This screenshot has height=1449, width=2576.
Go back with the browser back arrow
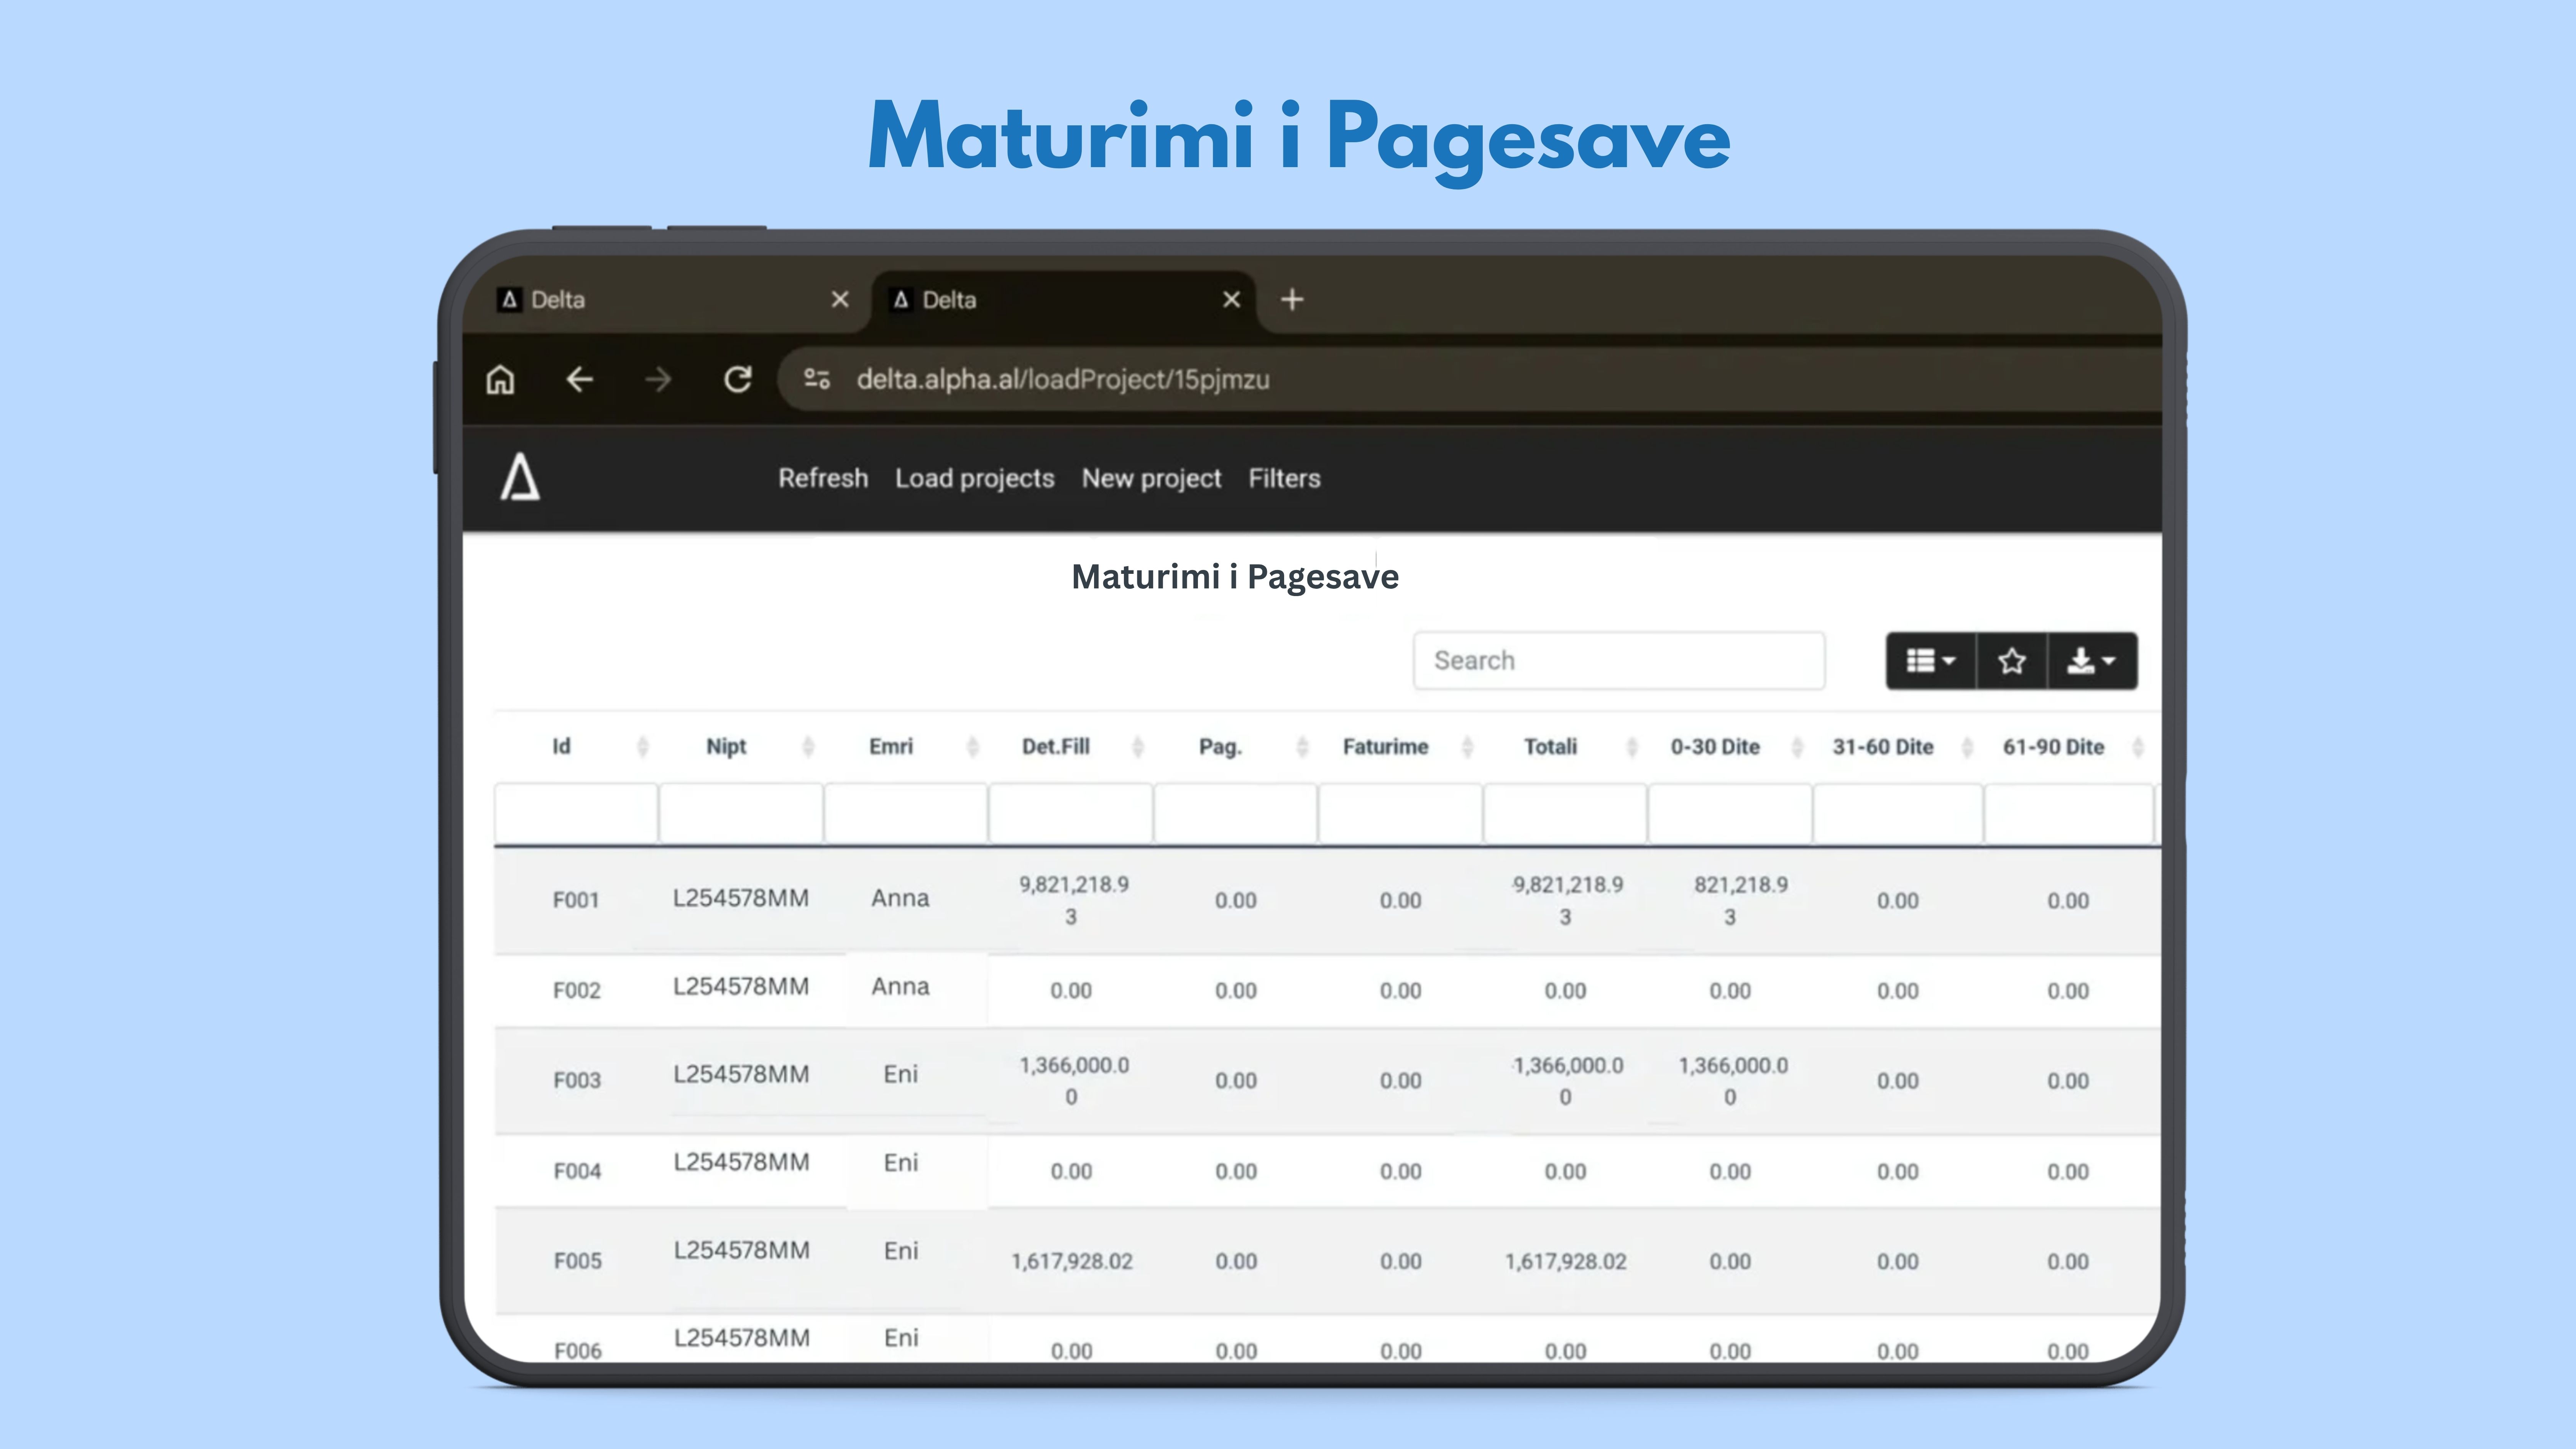(579, 380)
